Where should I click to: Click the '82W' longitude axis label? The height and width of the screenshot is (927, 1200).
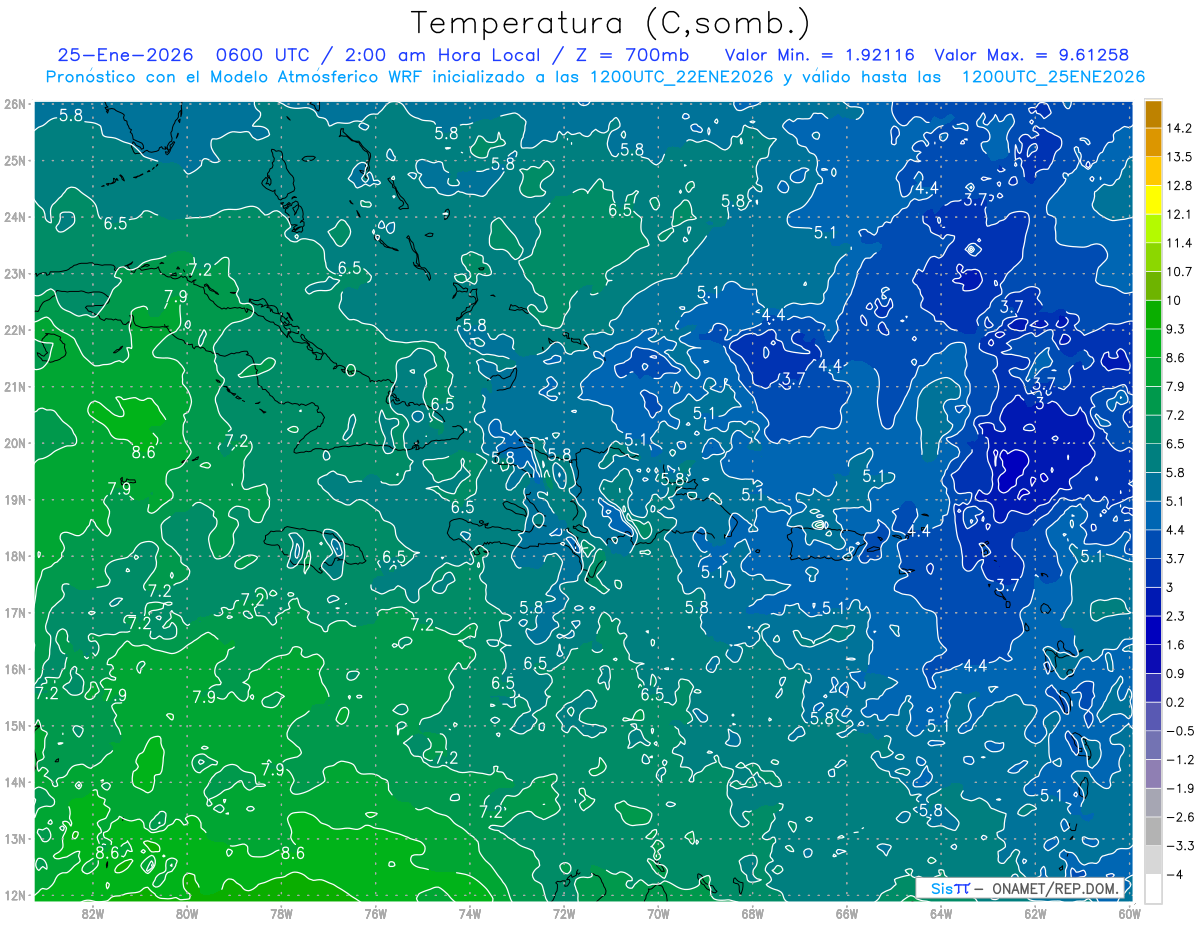point(93,913)
